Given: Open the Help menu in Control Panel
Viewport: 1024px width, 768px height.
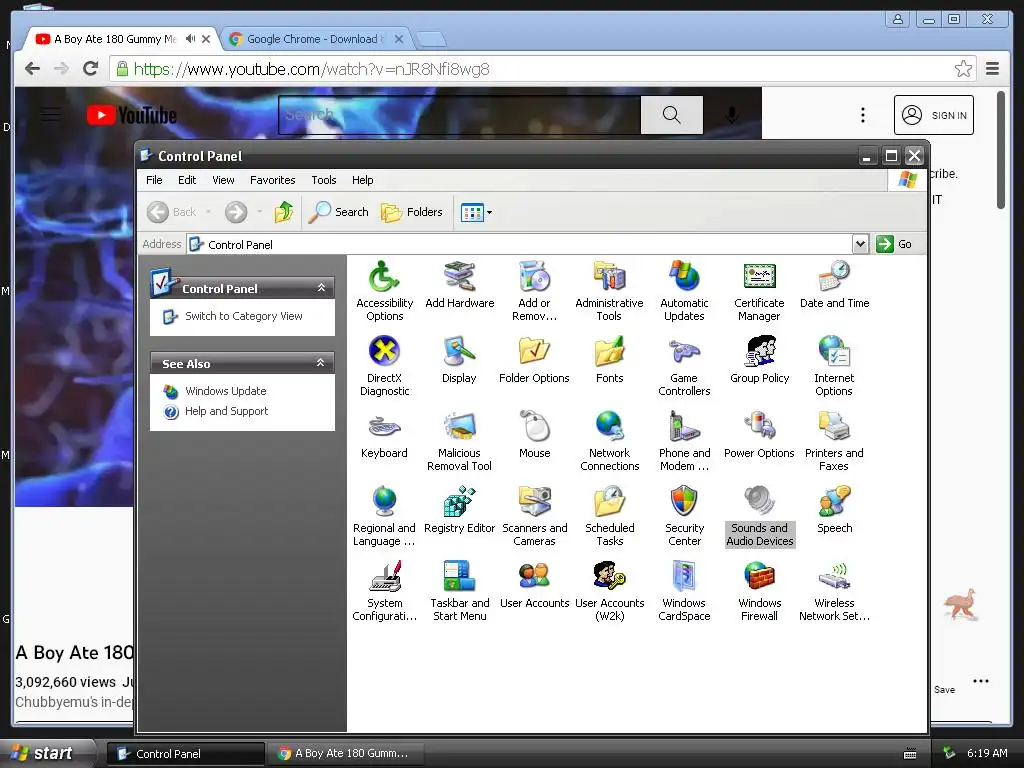Looking at the screenshot, I should click(x=362, y=180).
